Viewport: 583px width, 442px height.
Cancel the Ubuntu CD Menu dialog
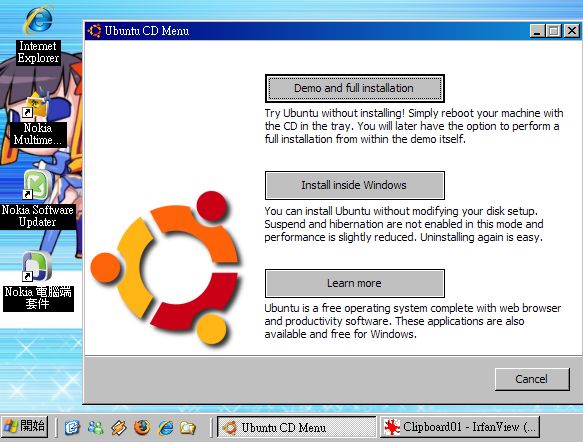pyautogui.click(x=532, y=379)
